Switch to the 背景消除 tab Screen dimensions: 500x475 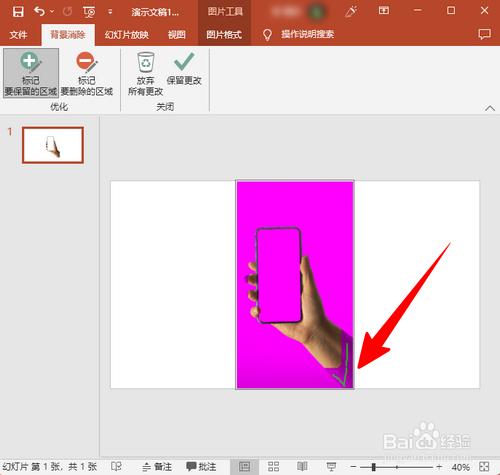tap(68, 34)
